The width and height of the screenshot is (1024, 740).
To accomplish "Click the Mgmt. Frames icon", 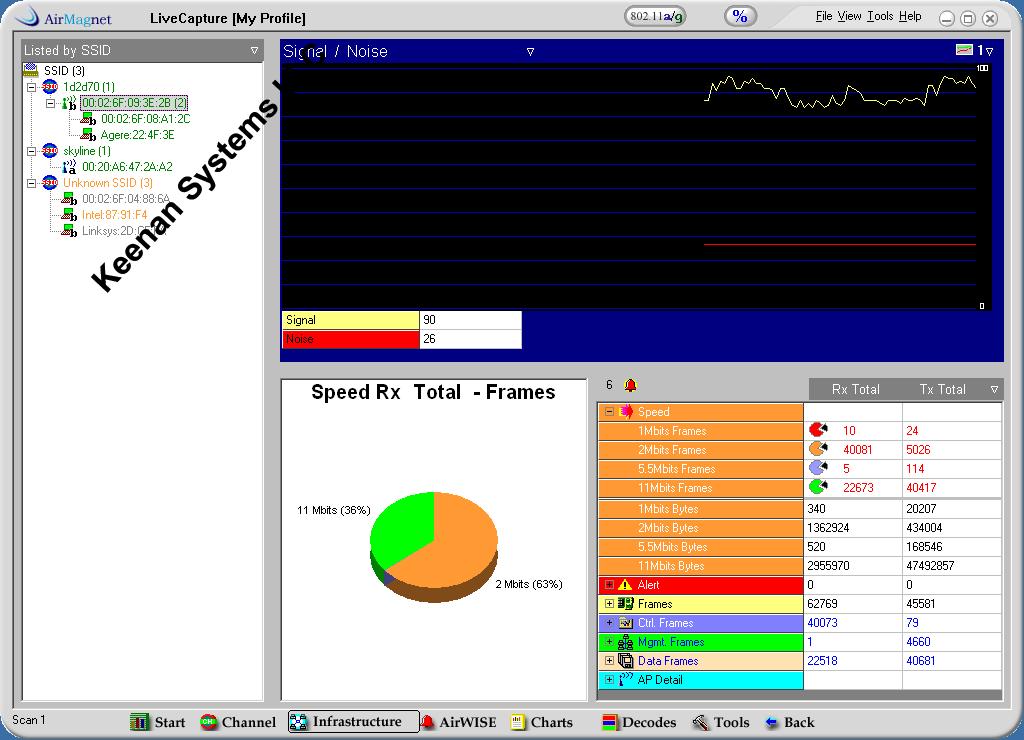I will pos(626,641).
